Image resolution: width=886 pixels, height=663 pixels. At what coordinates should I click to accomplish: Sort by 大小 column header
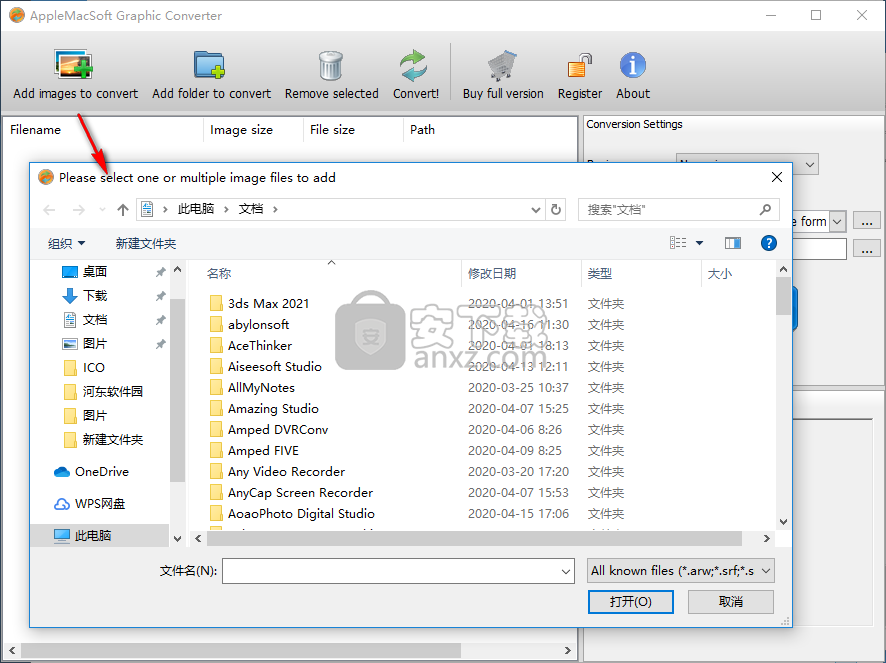pos(719,274)
